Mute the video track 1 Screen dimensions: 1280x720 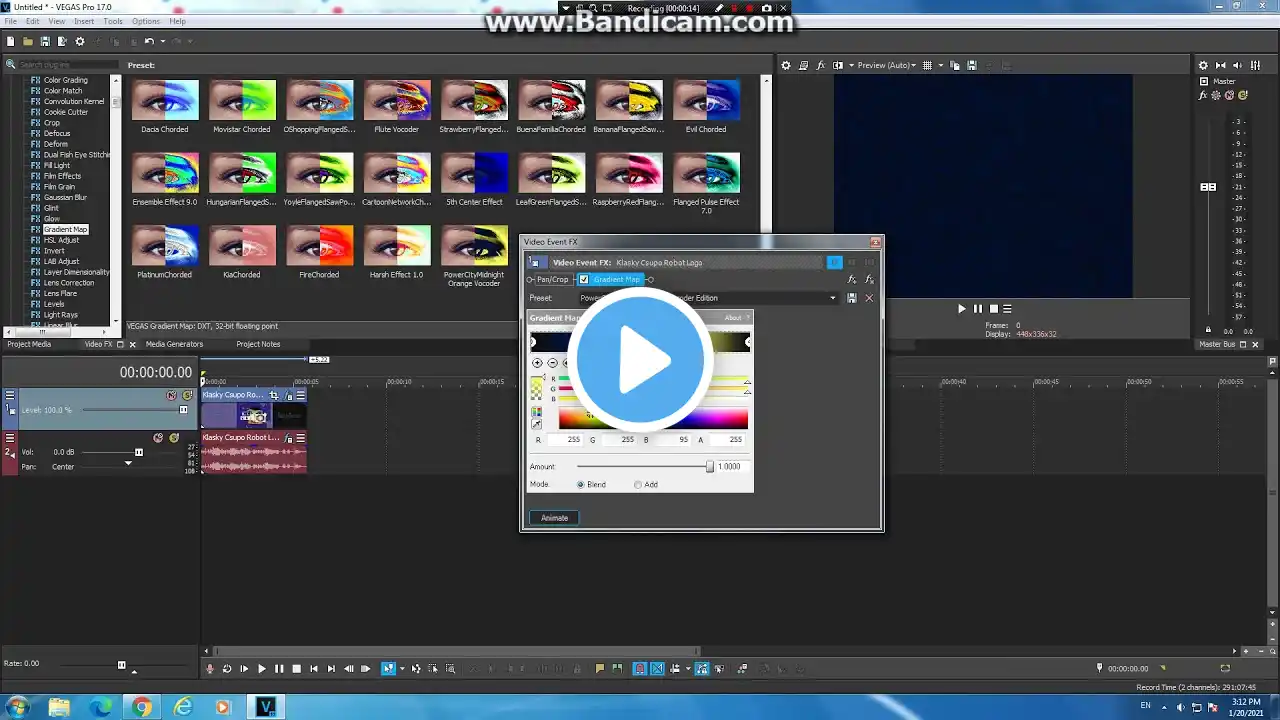pyautogui.click(x=172, y=395)
